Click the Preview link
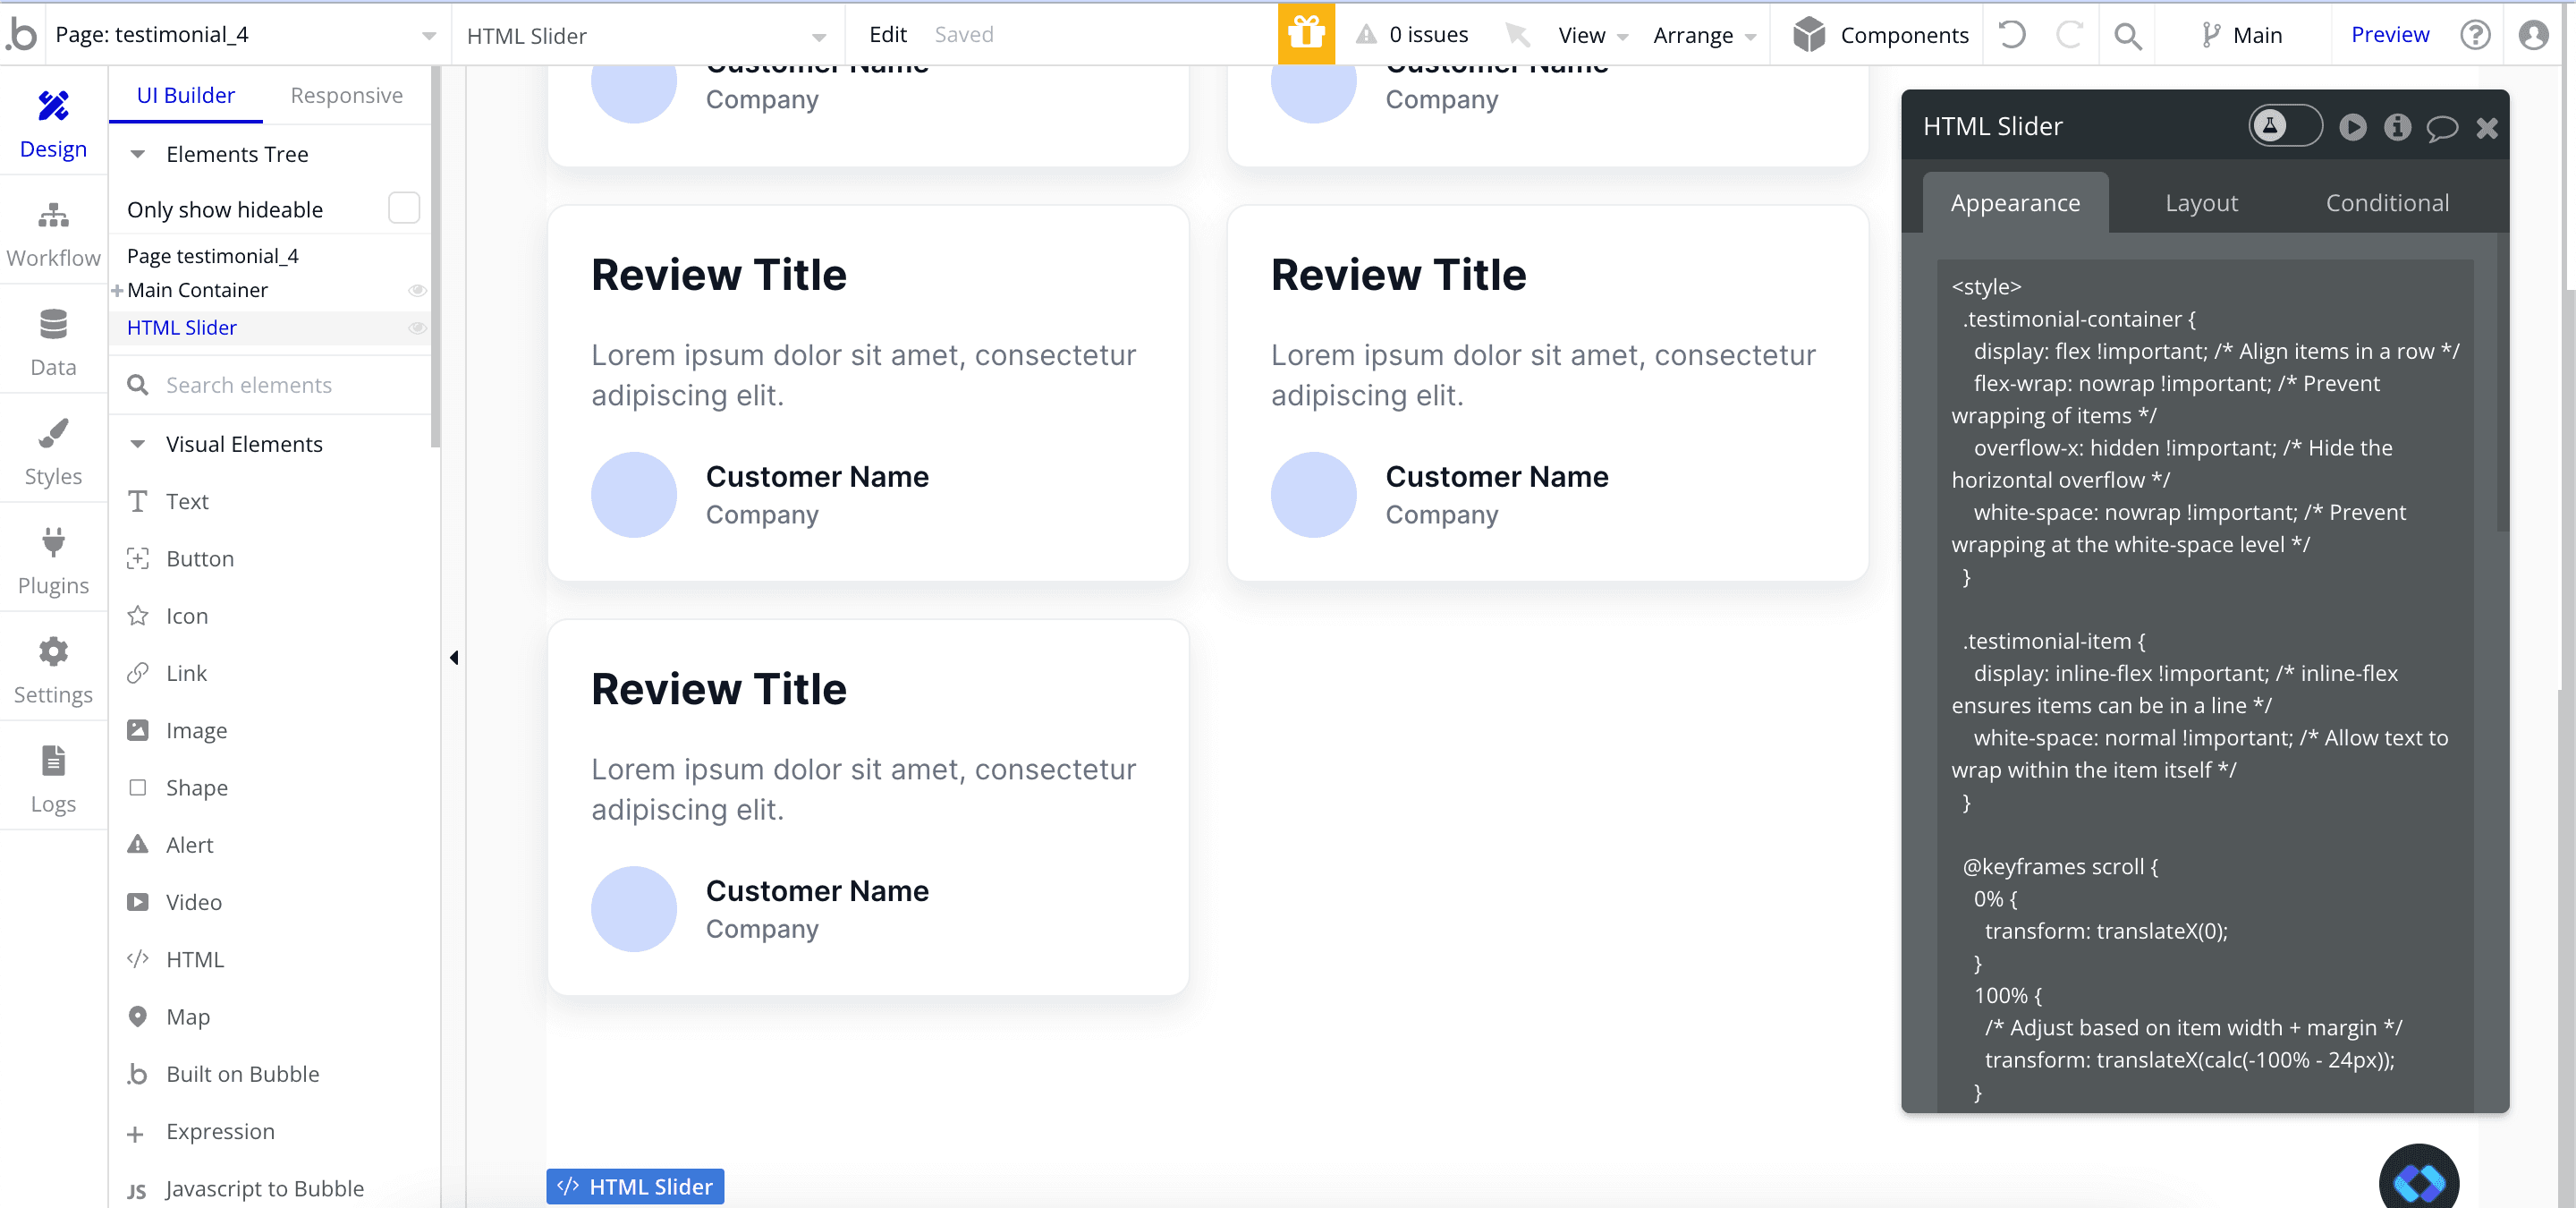Viewport: 2576px width, 1208px height. click(x=2389, y=35)
